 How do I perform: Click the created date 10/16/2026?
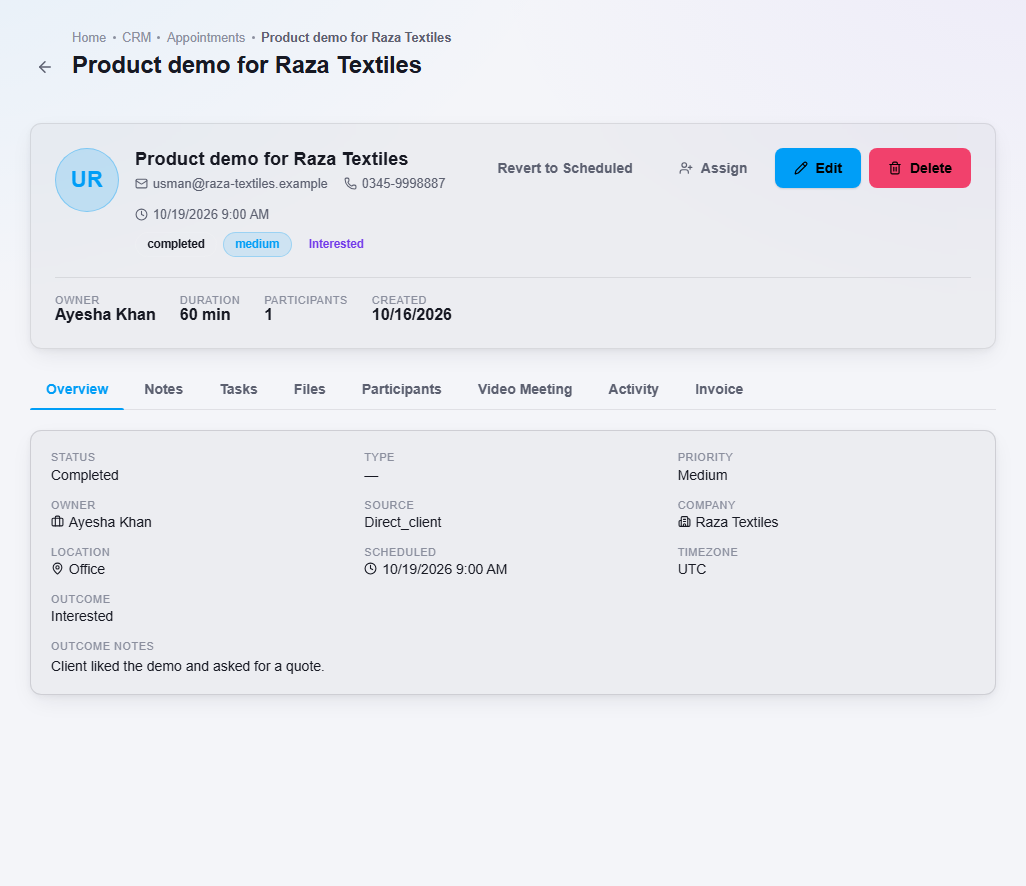coord(412,315)
